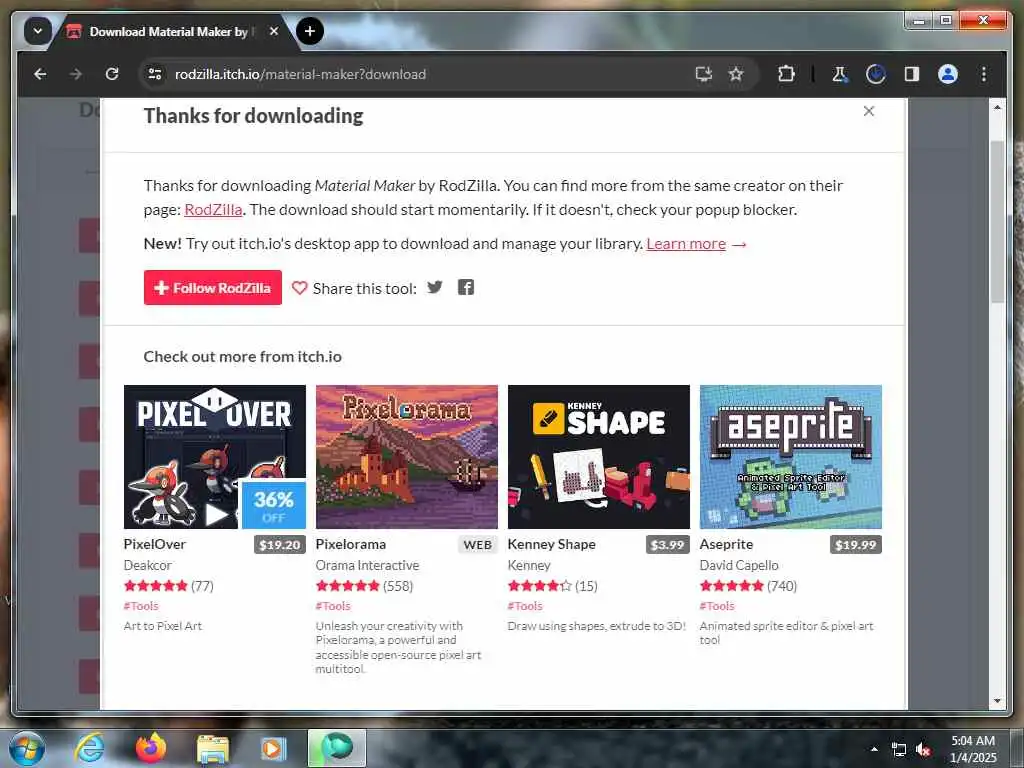Click the Follow RodZilla button
The height and width of the screenshot is (768, 1024).
213,287
